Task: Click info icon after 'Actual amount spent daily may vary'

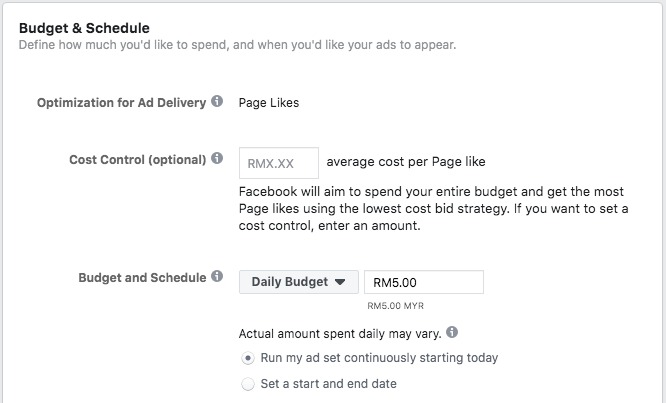Action: (x=452, y=332)
